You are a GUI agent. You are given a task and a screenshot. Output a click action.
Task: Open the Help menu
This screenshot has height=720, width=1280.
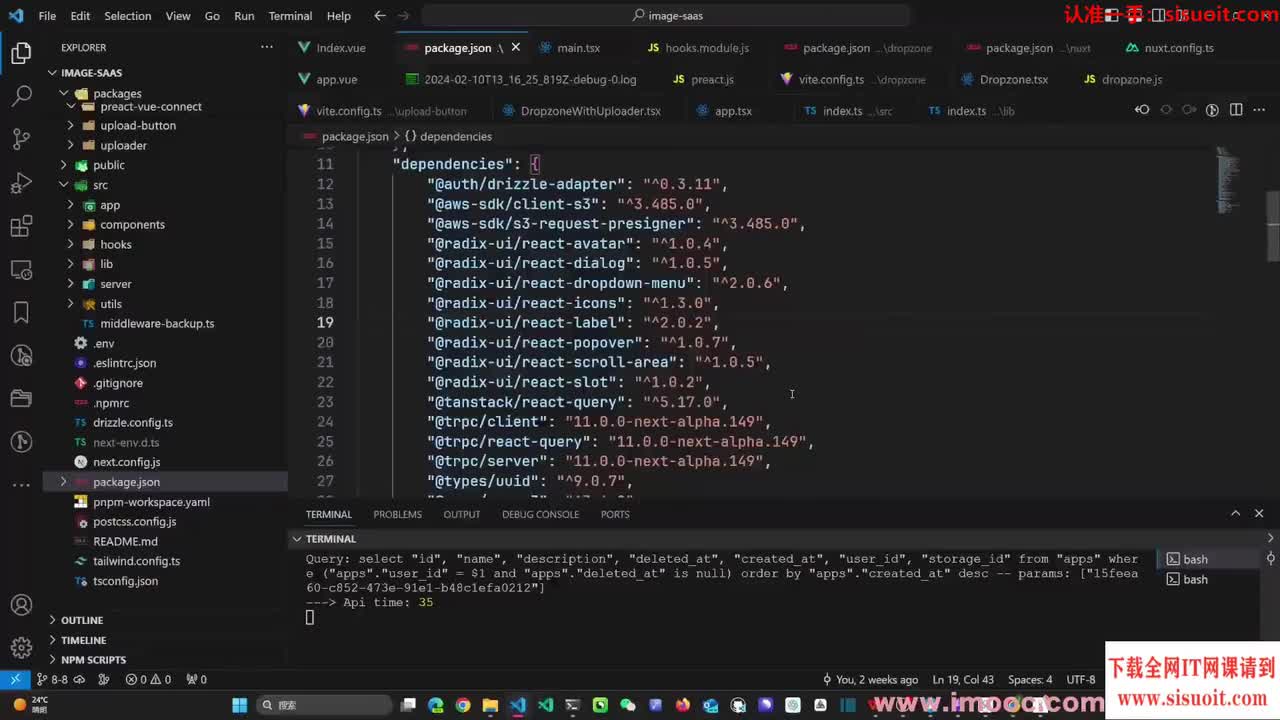339,16
